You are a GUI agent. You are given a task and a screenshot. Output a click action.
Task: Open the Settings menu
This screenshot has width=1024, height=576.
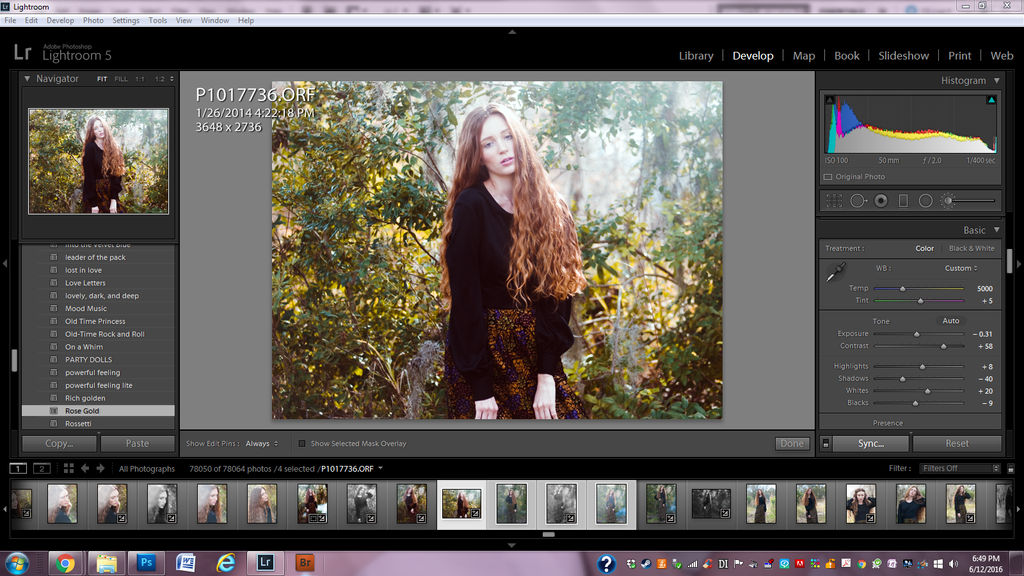tap(125, 20)
